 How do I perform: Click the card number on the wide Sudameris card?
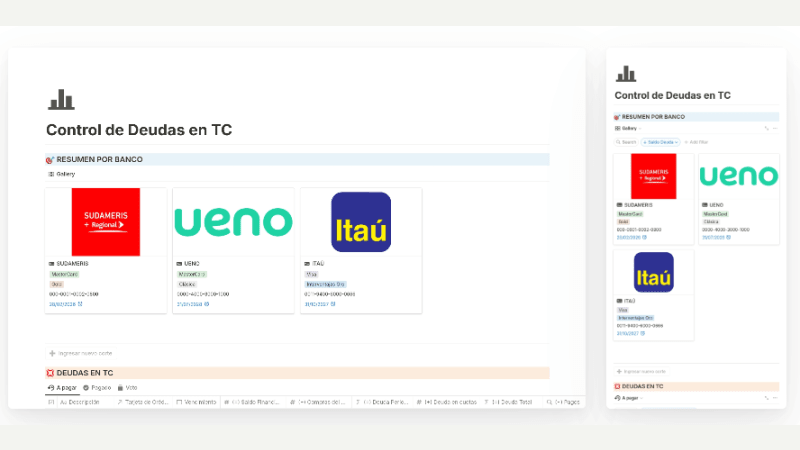(74, 294)
